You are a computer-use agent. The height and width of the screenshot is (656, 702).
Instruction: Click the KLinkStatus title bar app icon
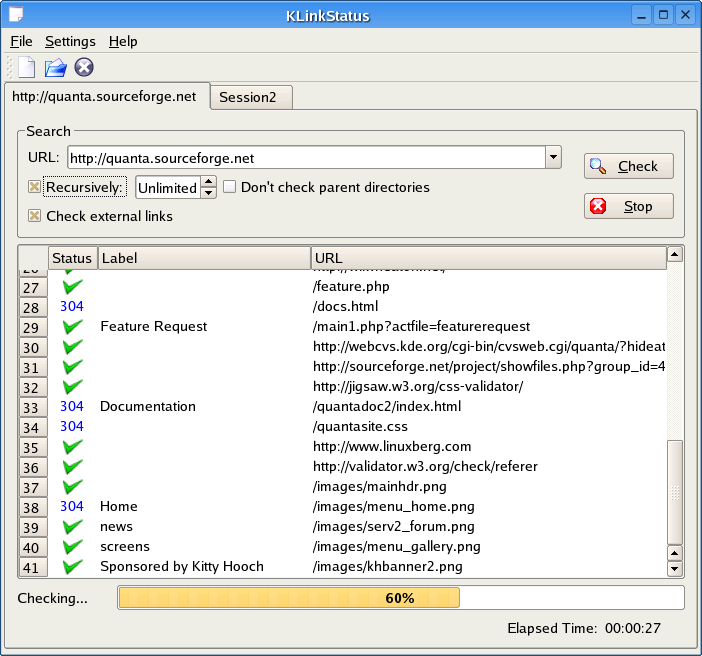coord(16,14)
